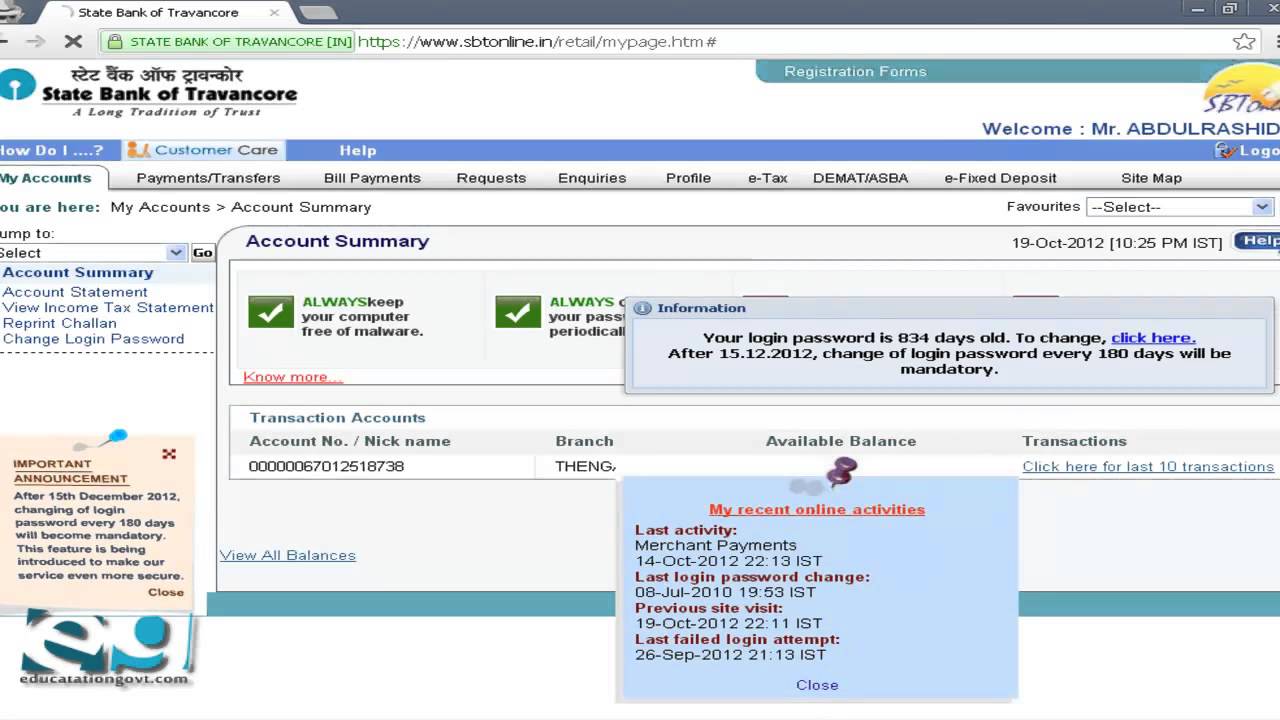Click the Help button beside date
This screenshot has height=720, width=1280.
coord(1258,241)
